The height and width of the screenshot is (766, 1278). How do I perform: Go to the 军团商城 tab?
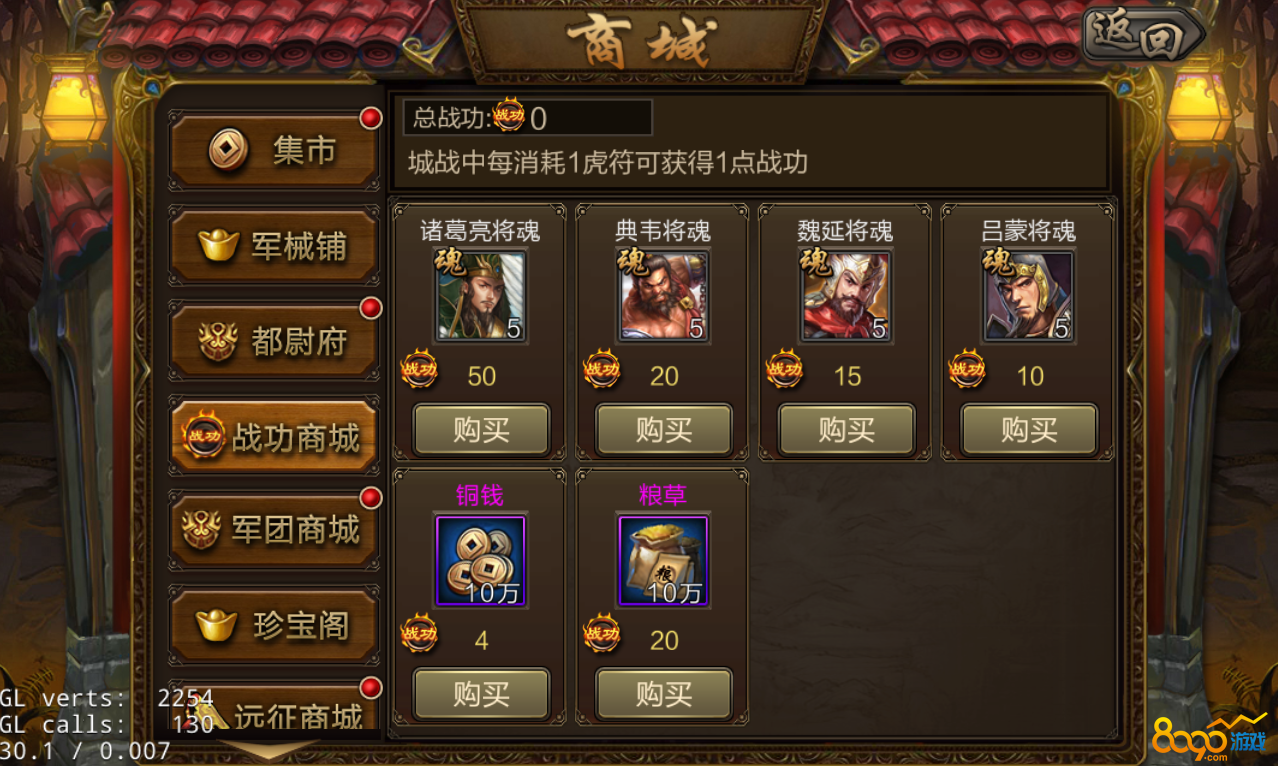pyautogui.click(x=274, y=530)
